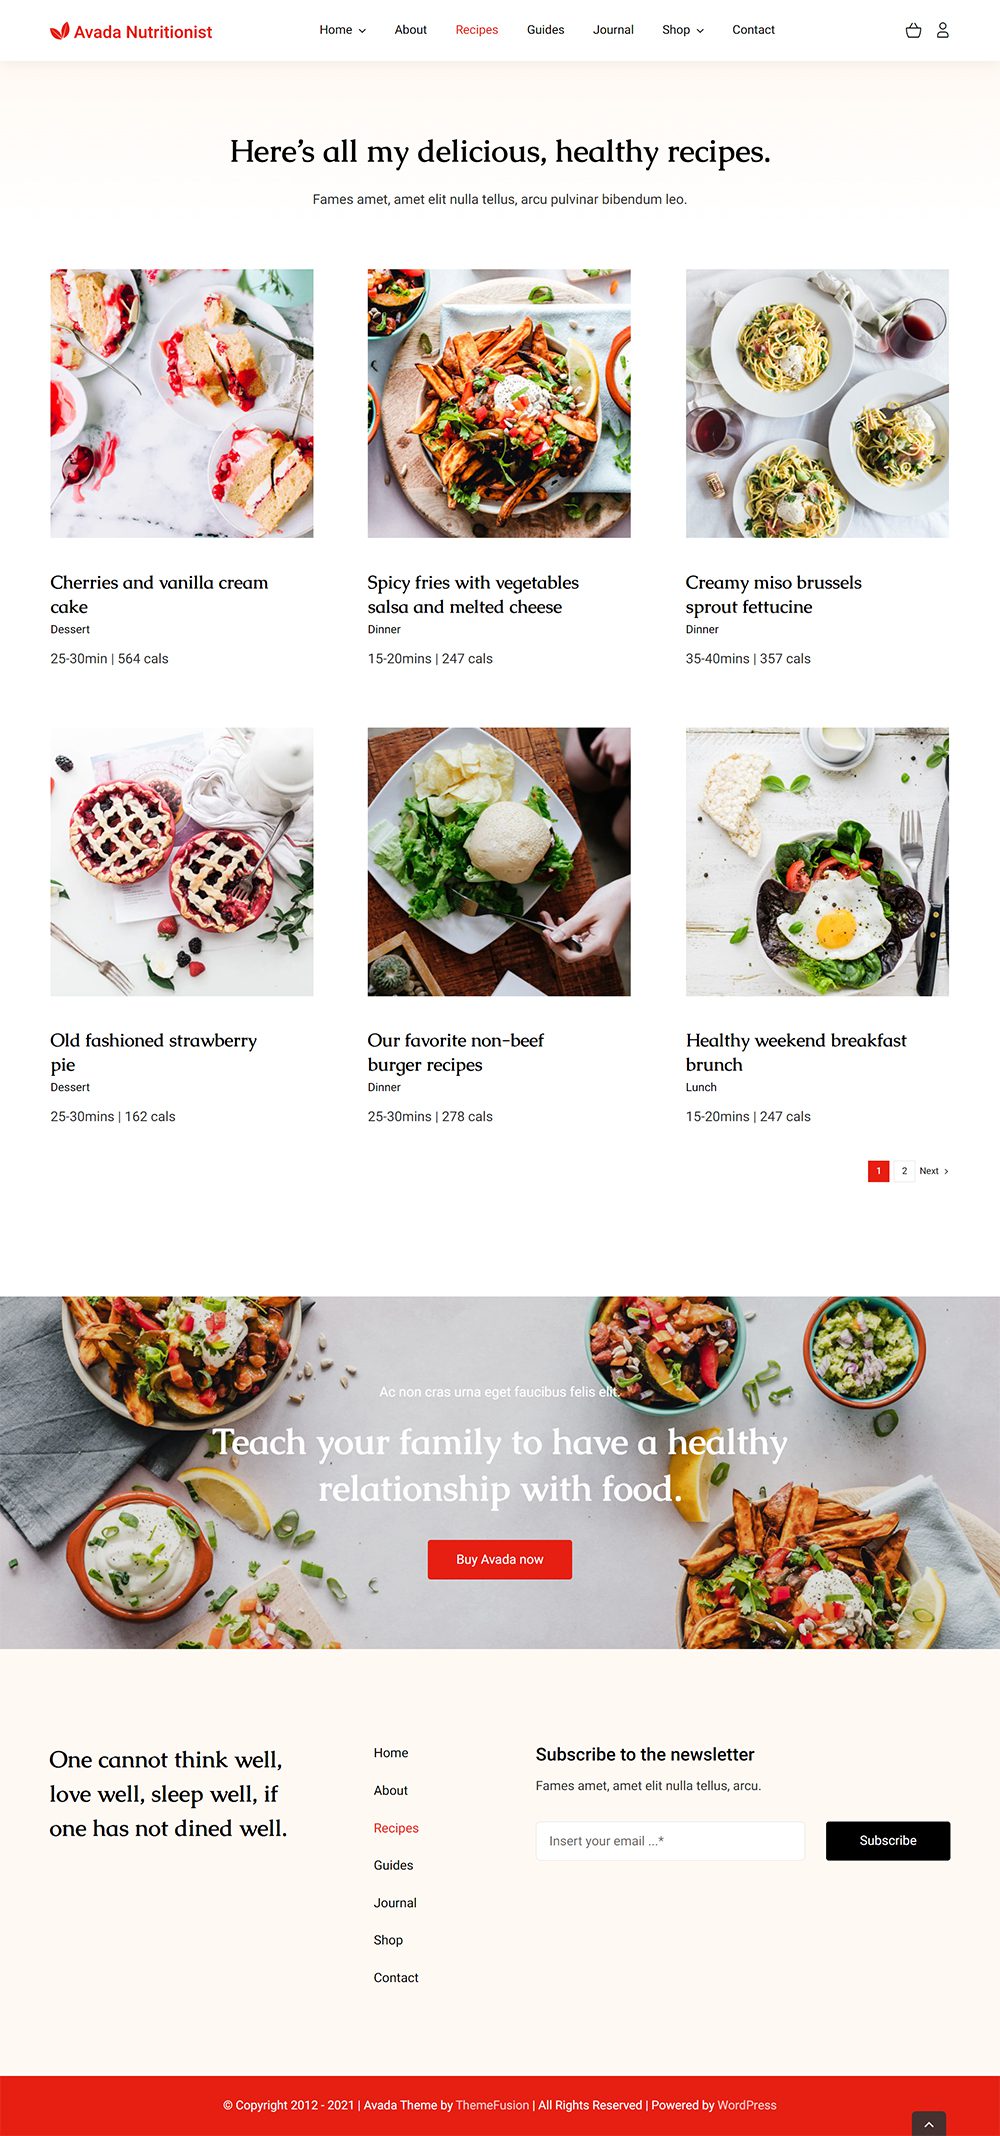Viewport: 1000px width, 2136px height.
Task: Open the Journal menu item
Action: tap(613, 30)
